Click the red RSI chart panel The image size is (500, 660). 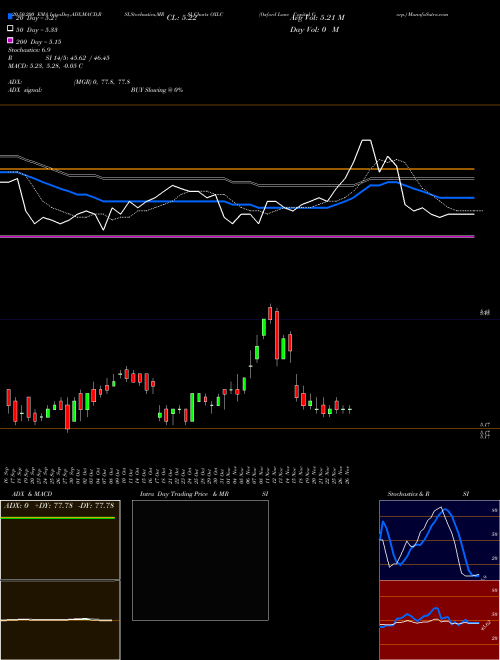point(439,620)
